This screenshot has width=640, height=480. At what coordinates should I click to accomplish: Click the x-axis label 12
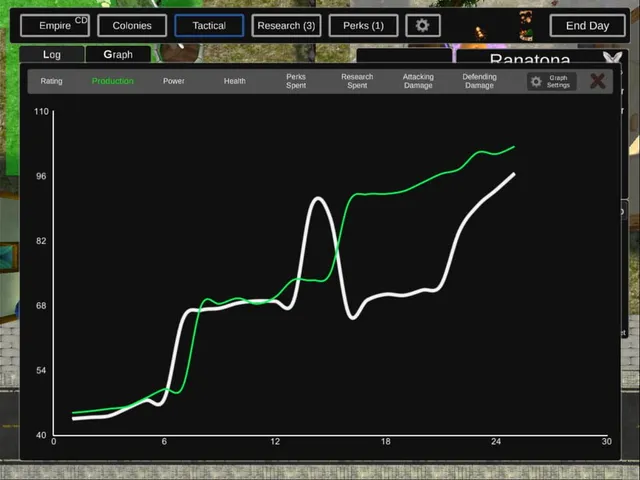tap(275, 441)
